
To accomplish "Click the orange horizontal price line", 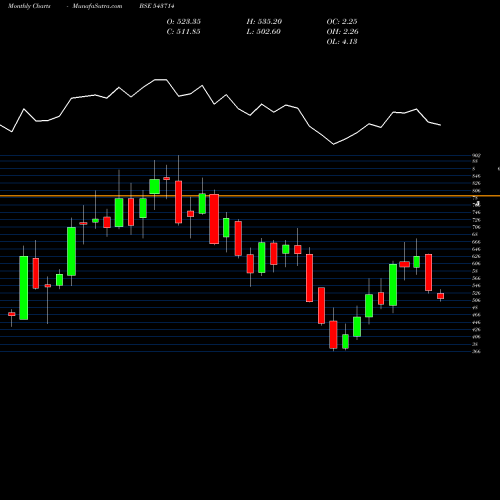I will pyautogui.click(x=250, y=196).
